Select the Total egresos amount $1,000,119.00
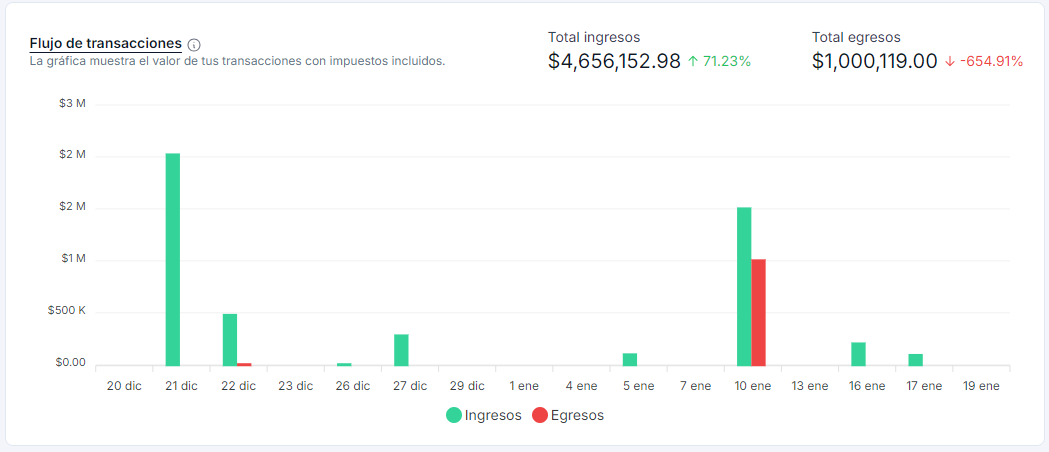 [x=874, y=61]
